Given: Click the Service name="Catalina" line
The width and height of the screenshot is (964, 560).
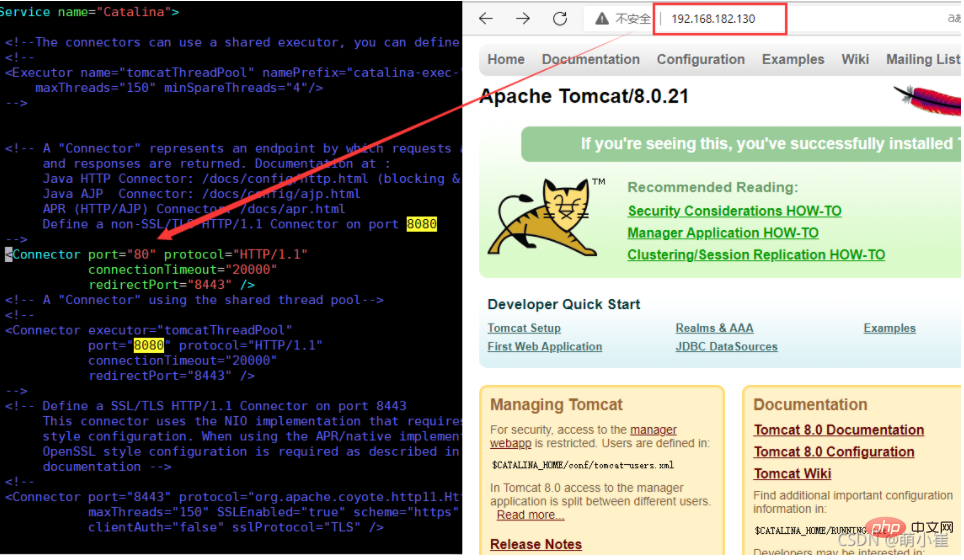Looking at the screenshot, I should point(90,12).
